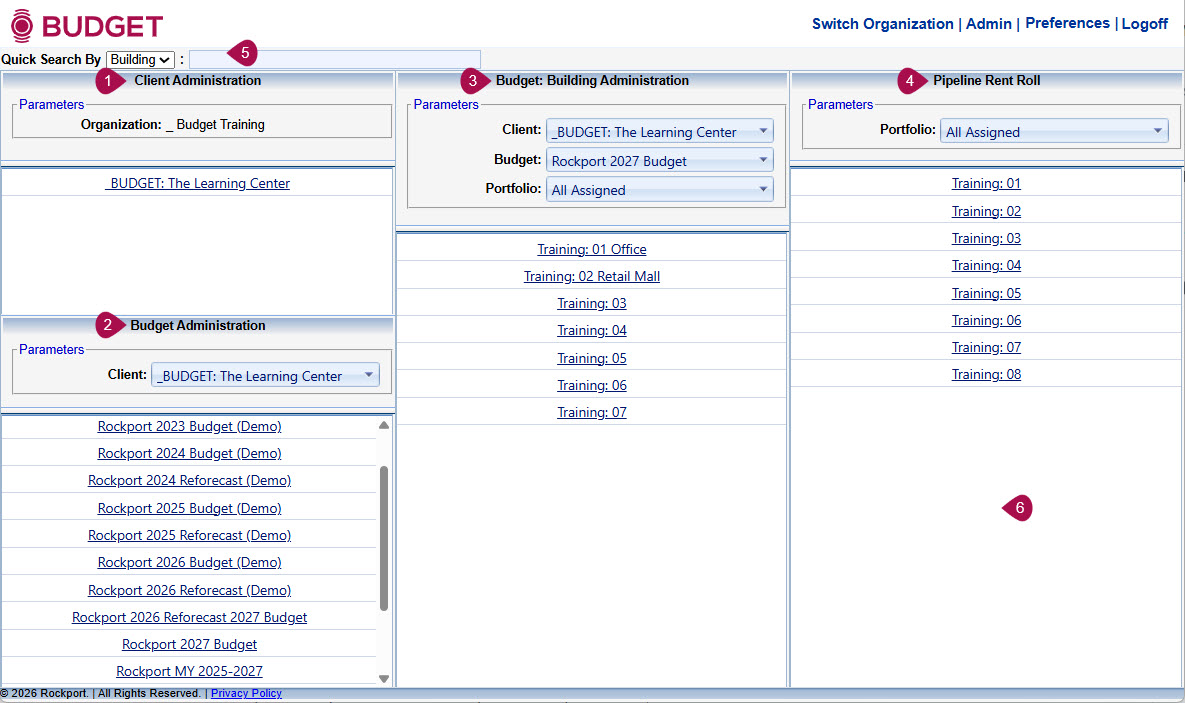Open Training: 01 in Pipeline Rent Roll
Image resolution: width=1185 pixels, height=703 pixels.
[986, 183]
